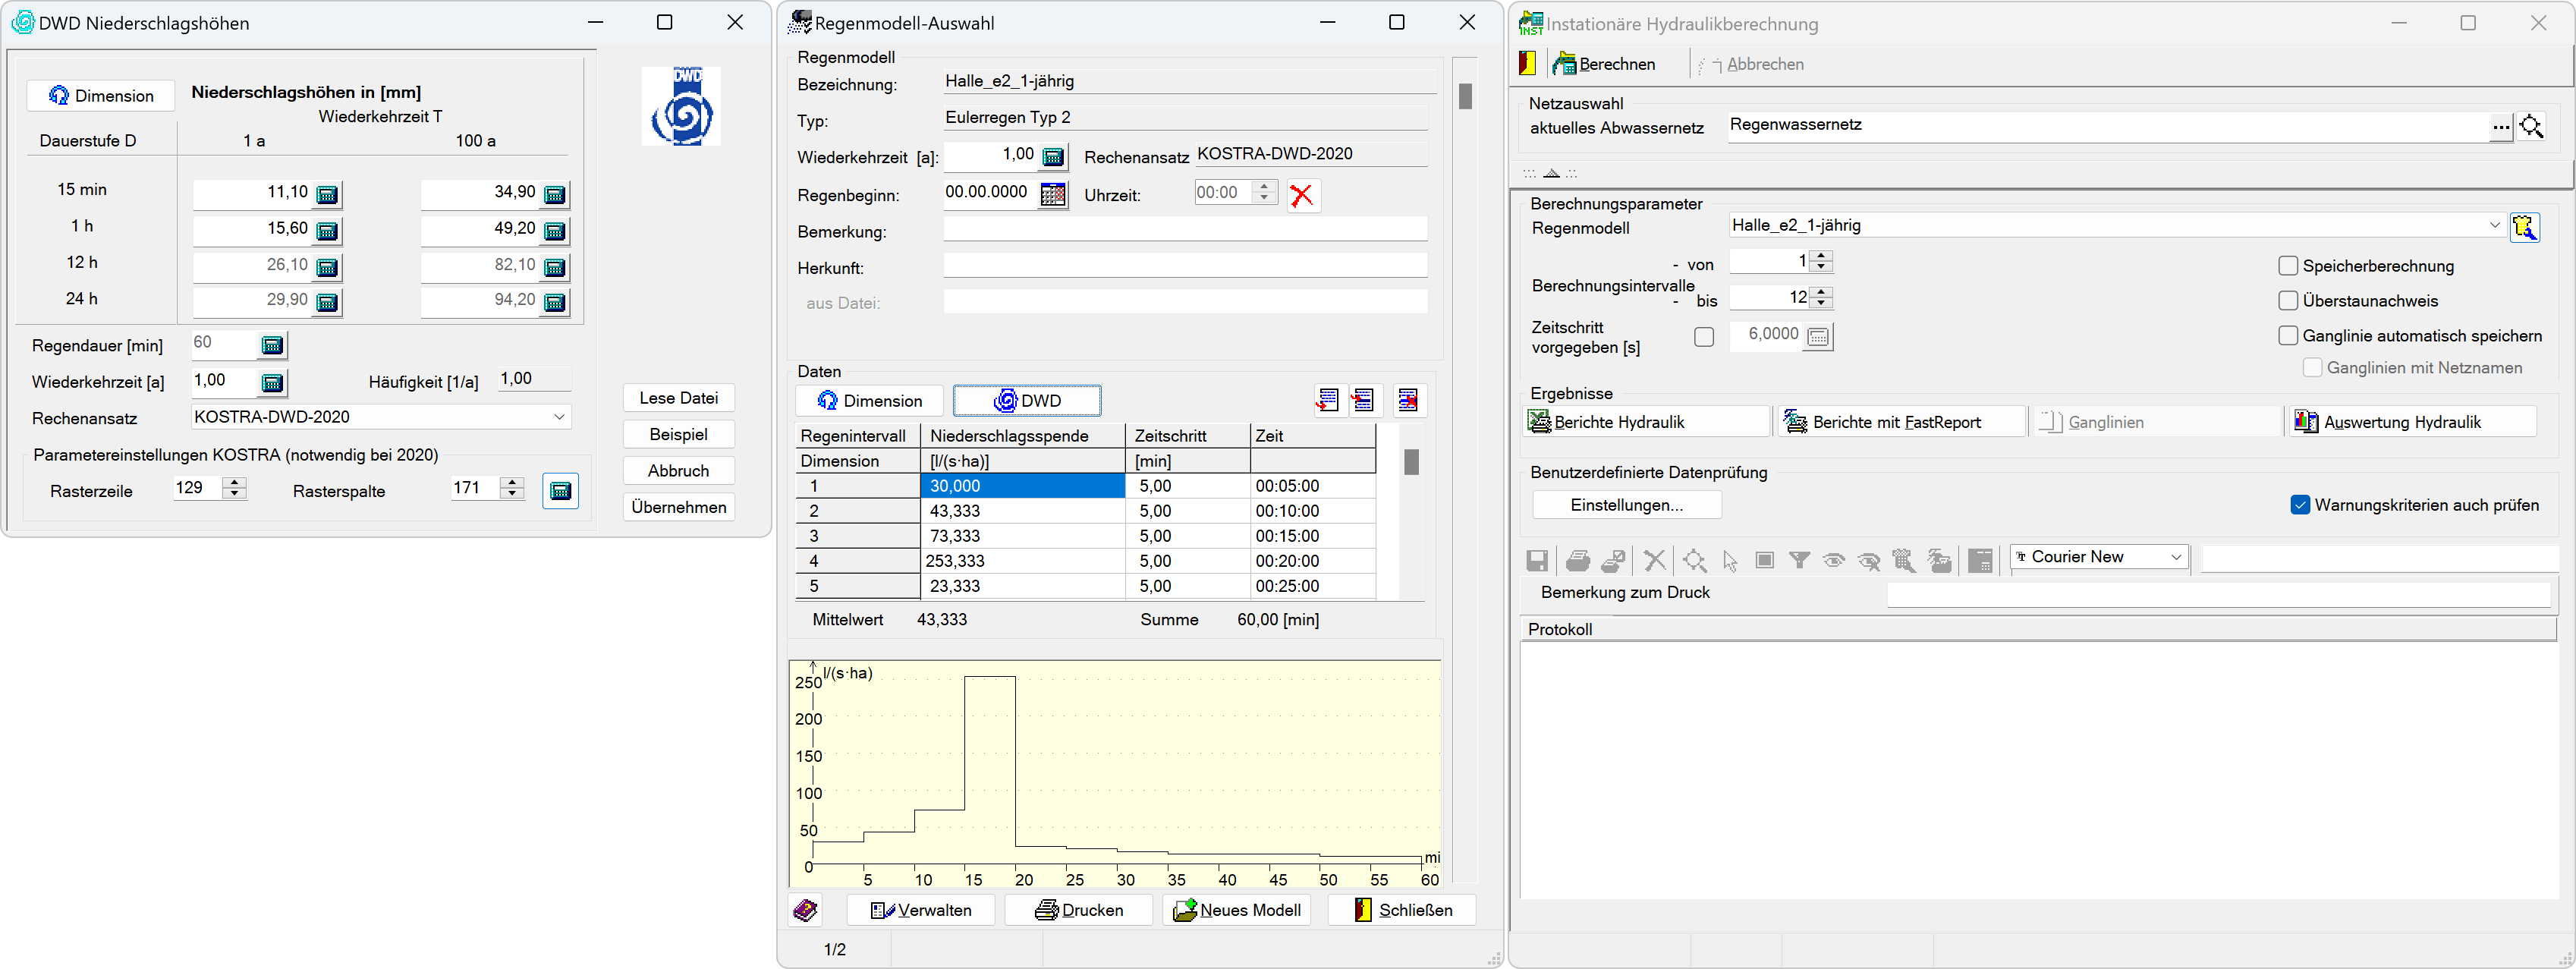Enable the Speicherberechnung checkbox
Viewport: 2576px width, 969px height.
[2287, 266]
